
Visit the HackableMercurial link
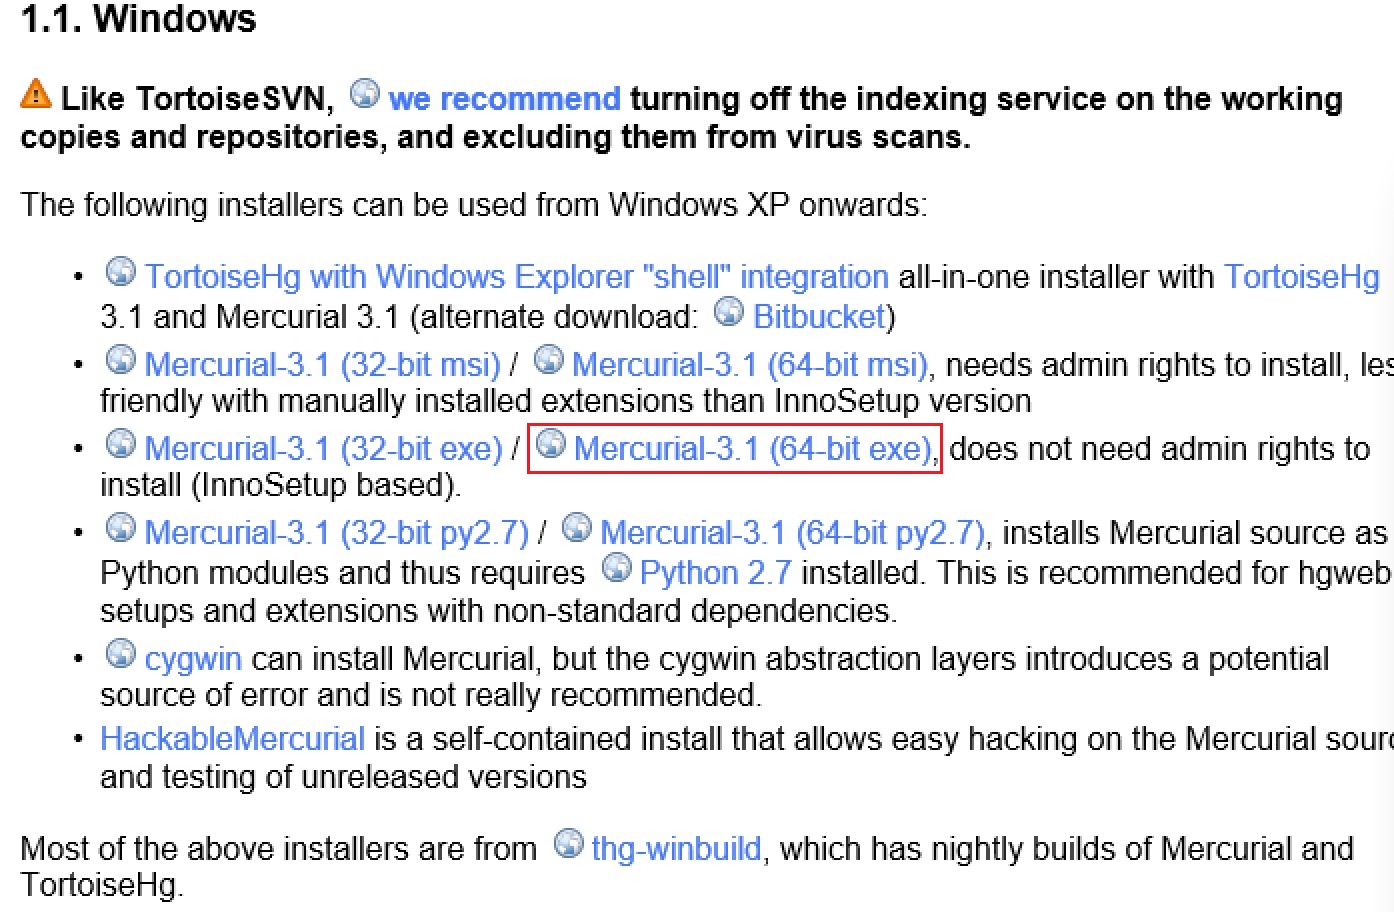232,739
